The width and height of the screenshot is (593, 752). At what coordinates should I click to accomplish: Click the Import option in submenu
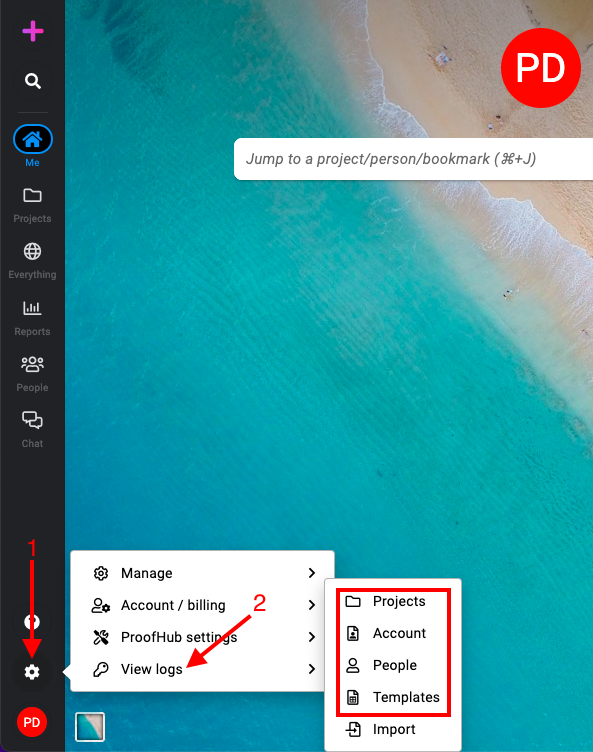pyautogui.click(x=393, y=729)
